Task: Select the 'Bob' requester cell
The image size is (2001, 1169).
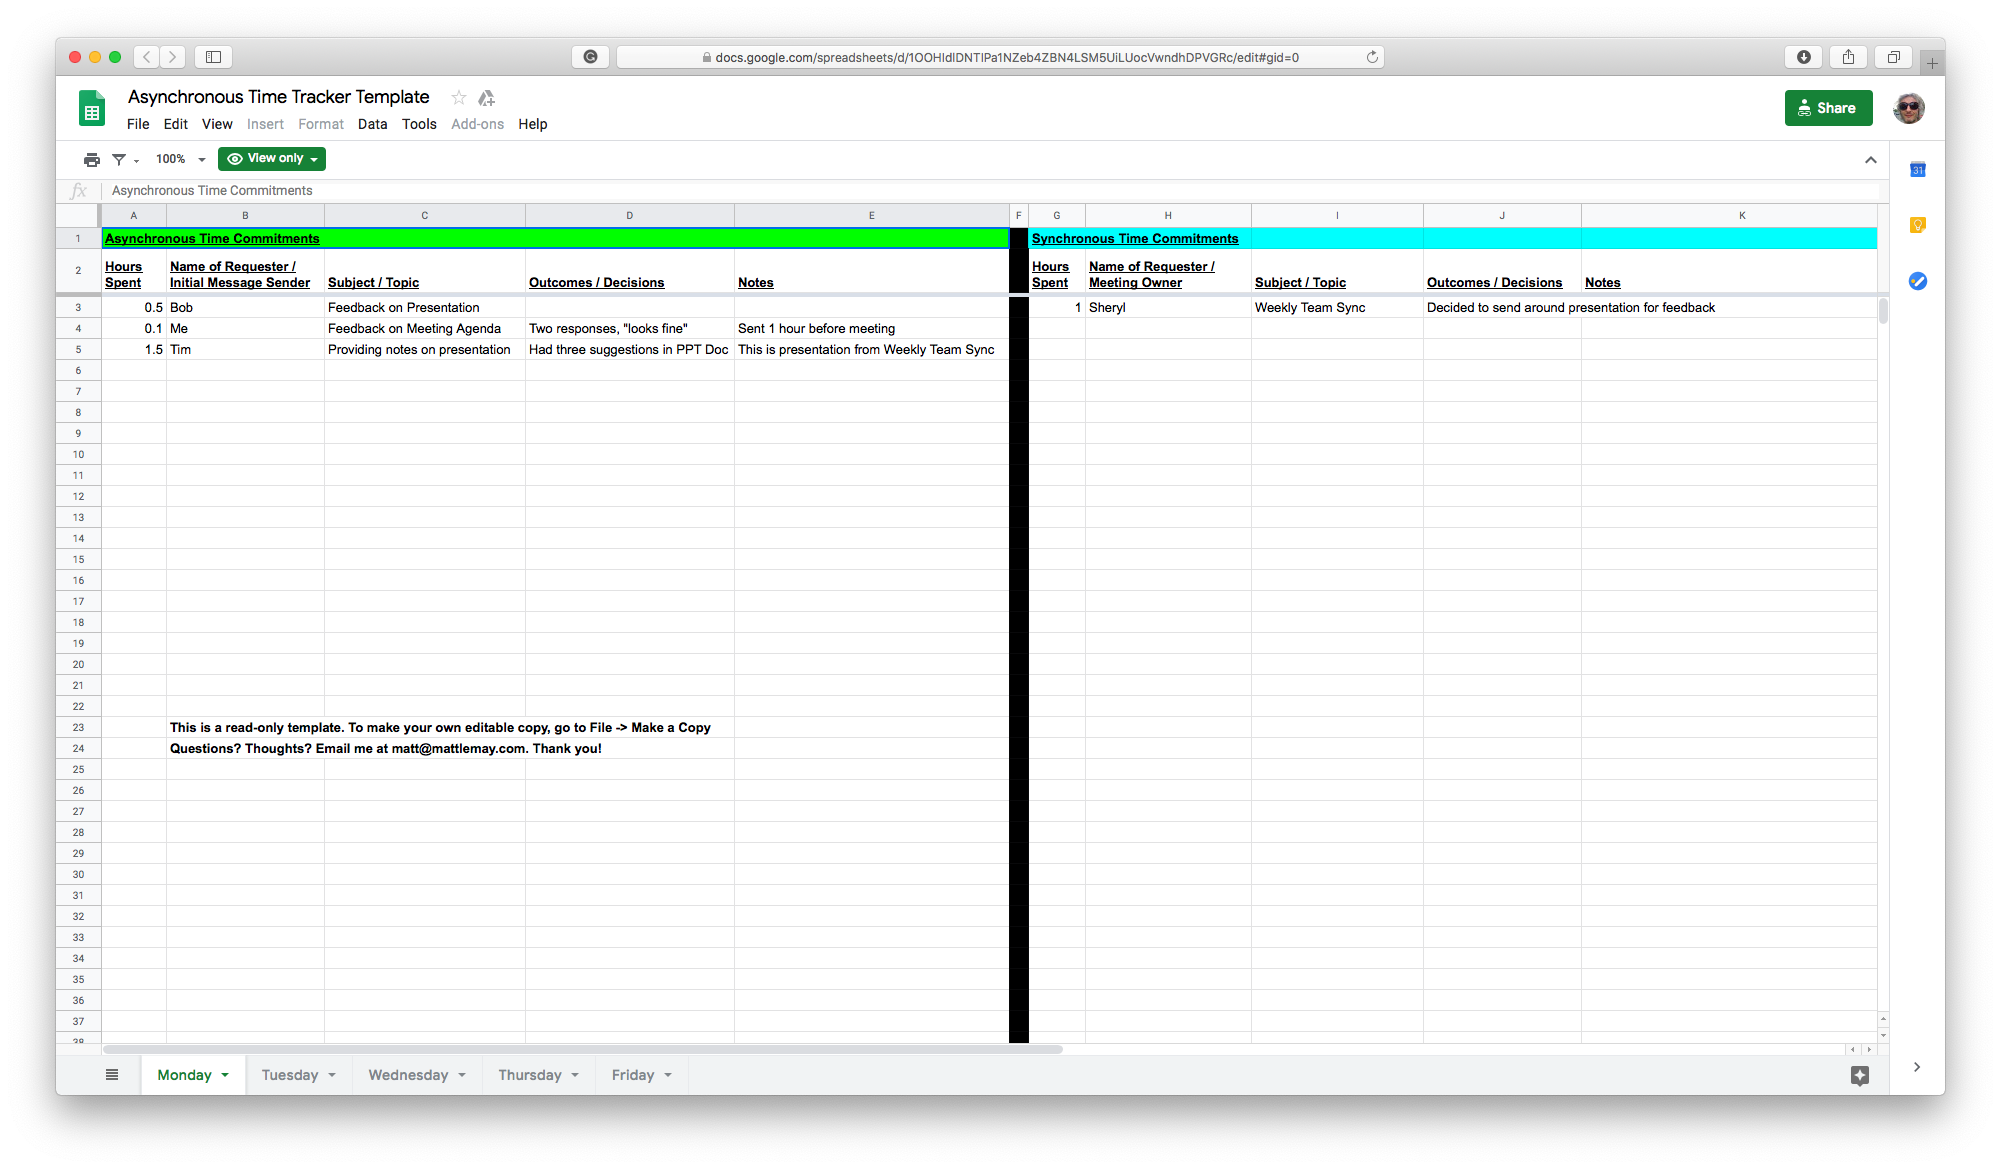Action: point(245,308)
